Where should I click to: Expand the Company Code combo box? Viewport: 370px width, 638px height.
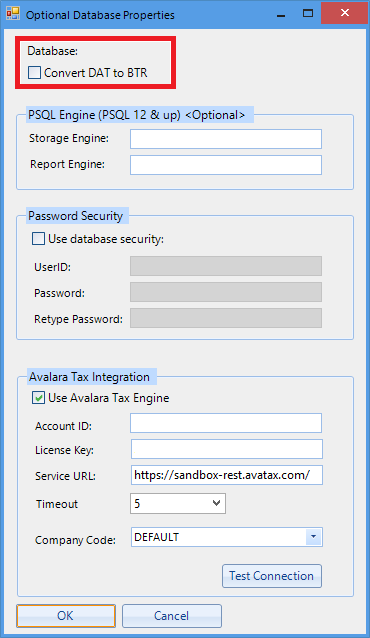click(313, 537)
